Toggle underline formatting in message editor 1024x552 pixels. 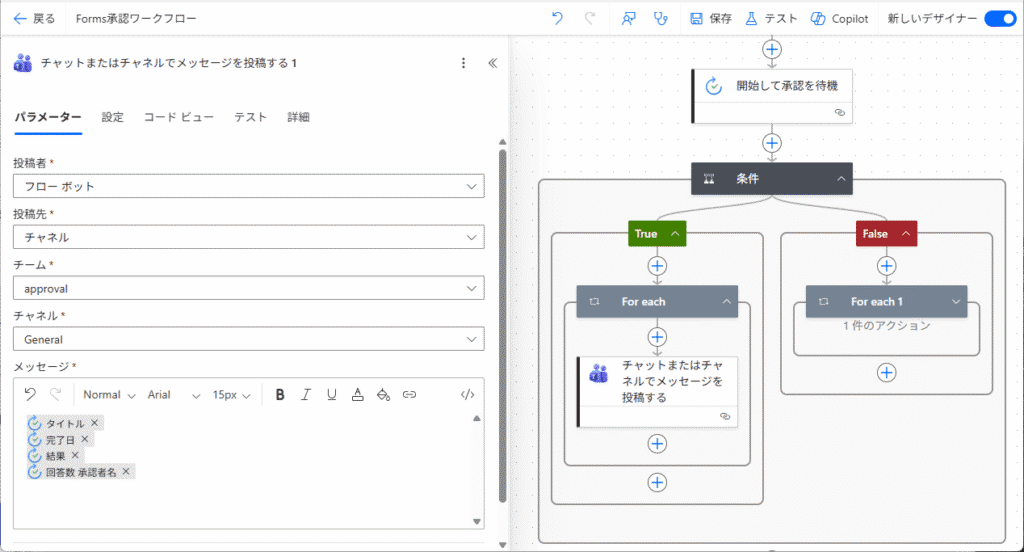(332, 395)
